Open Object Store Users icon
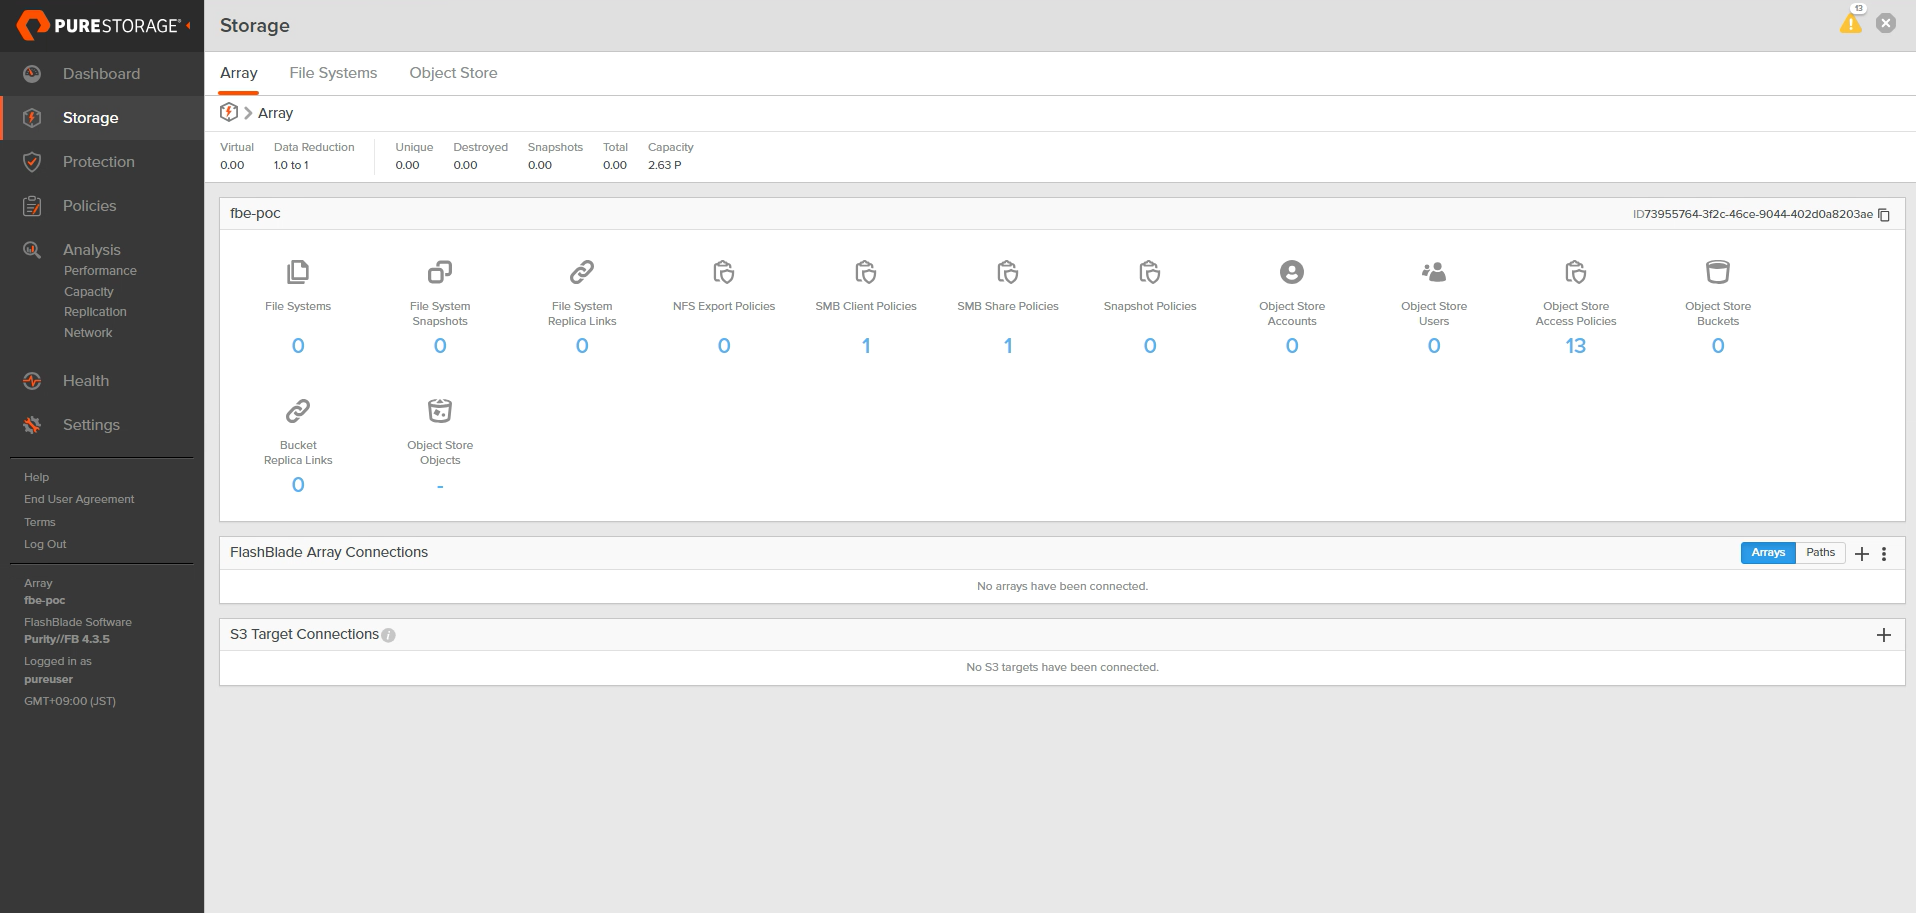Viewport: 1916px width, 913px height. [1434, 272]
